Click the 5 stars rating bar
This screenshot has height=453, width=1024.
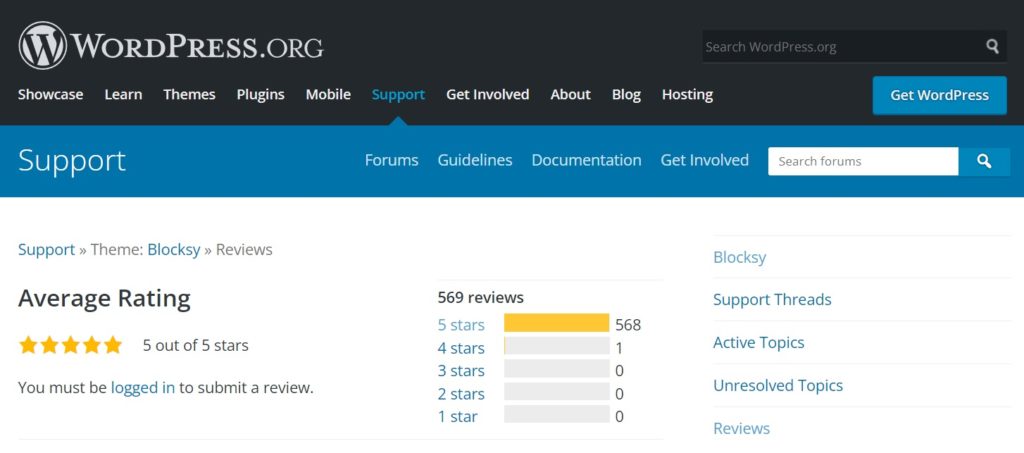(x=556, y=322)
